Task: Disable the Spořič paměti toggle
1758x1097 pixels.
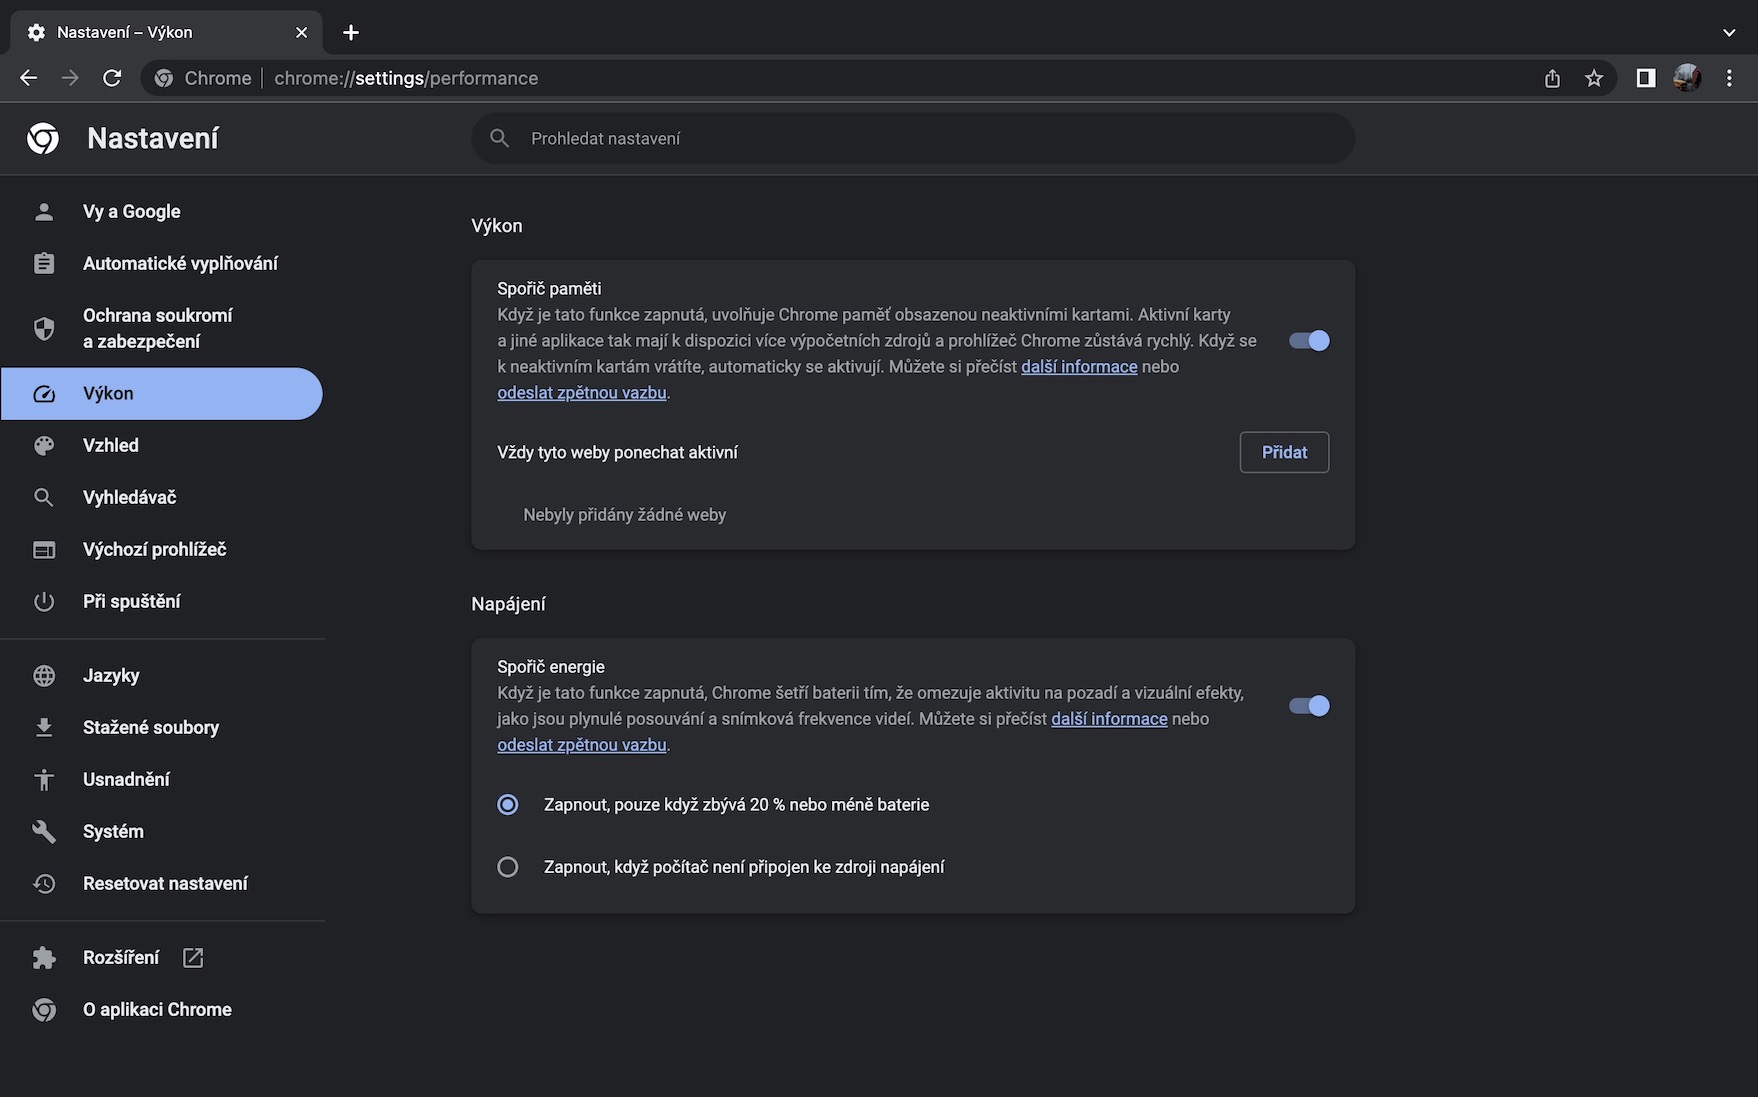Action: [1308, 341]
